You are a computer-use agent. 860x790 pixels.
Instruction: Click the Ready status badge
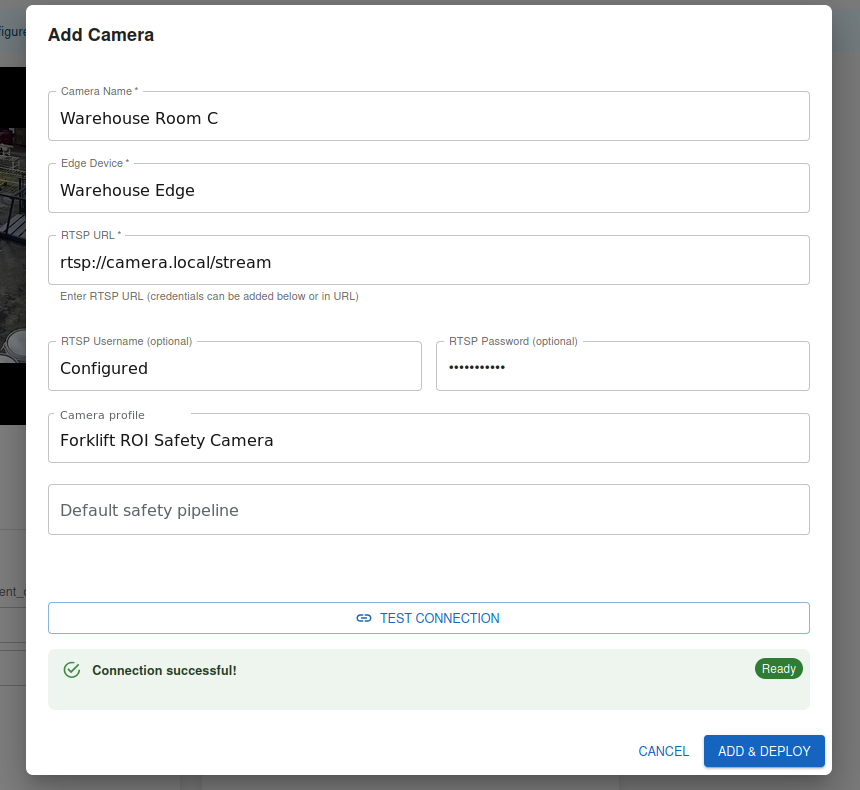click(778, 669)
